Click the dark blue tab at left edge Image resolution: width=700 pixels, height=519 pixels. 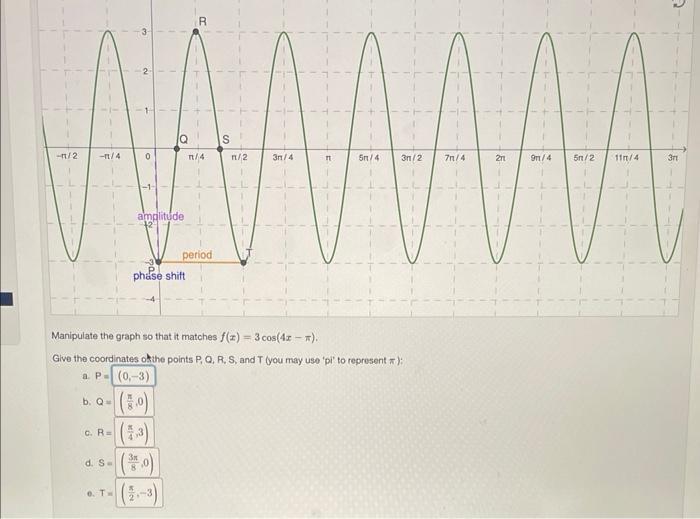tap(6, 299)
